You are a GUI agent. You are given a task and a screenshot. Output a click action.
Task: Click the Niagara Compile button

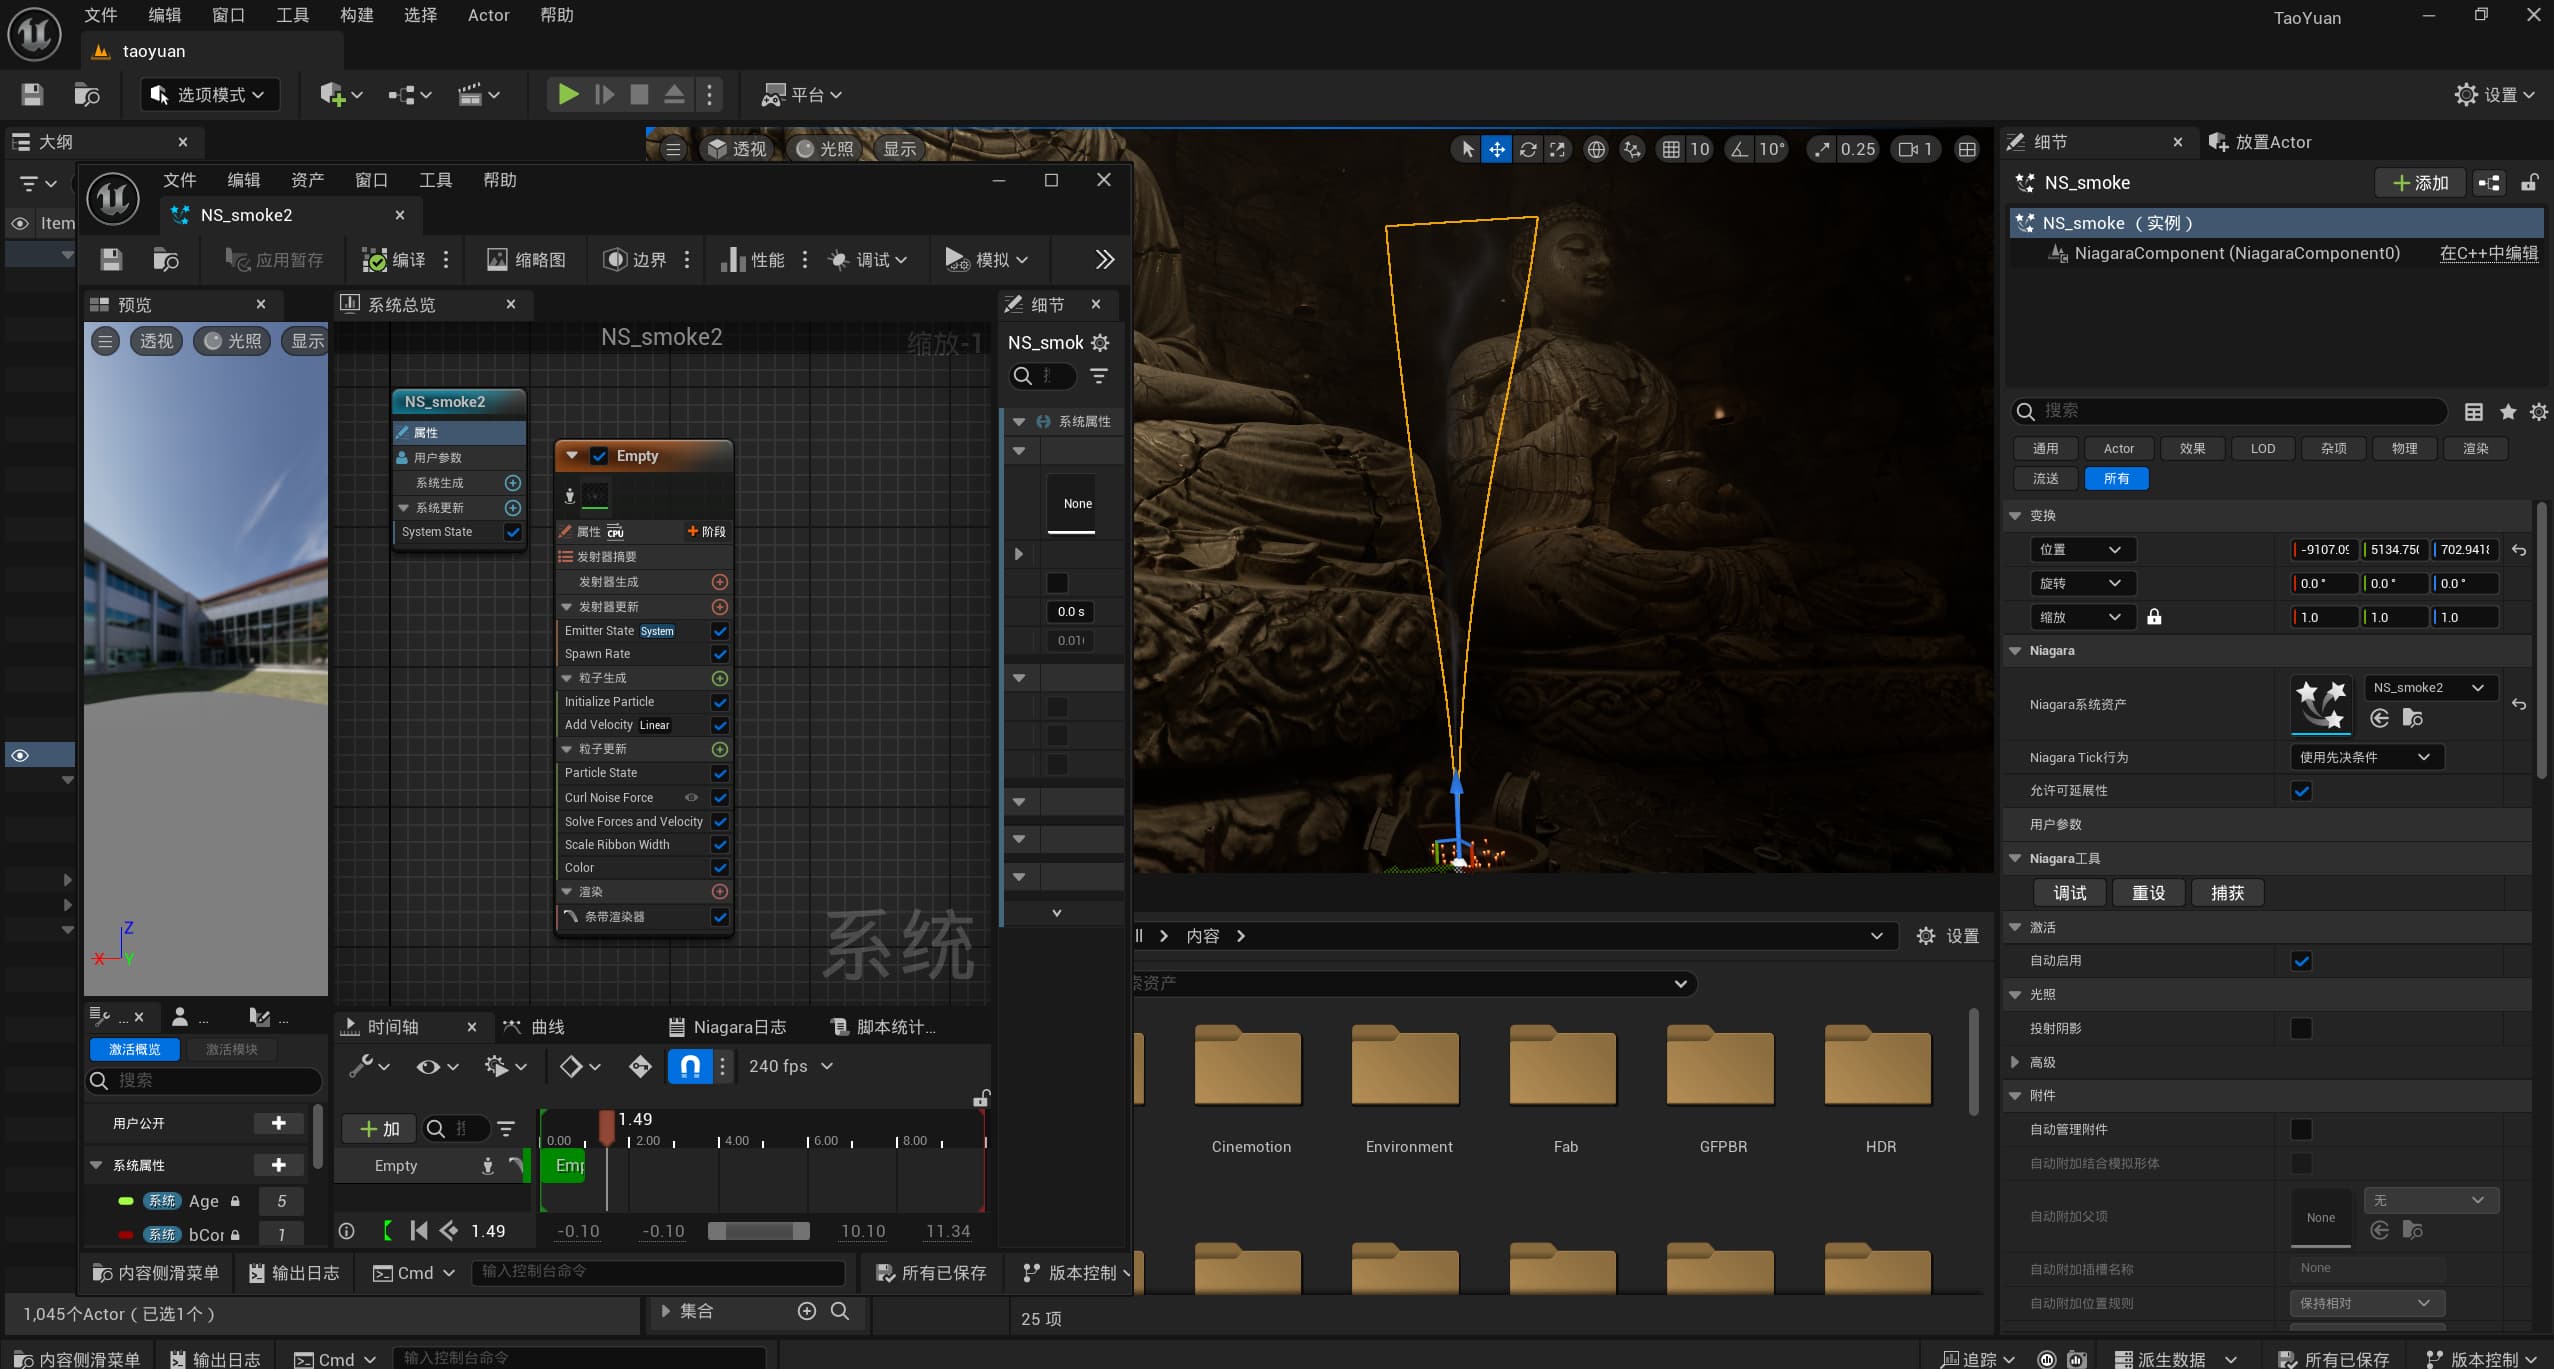tap(394, 260)
